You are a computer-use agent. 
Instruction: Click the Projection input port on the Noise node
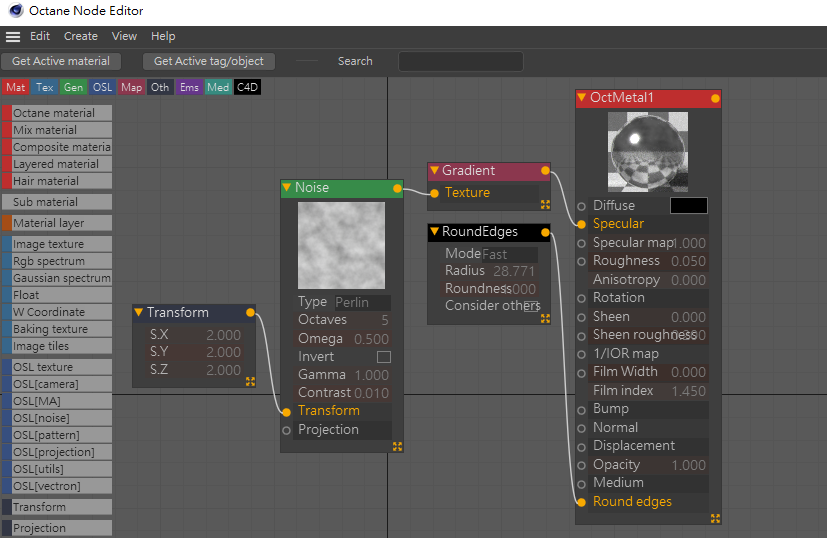click(286, 430)
